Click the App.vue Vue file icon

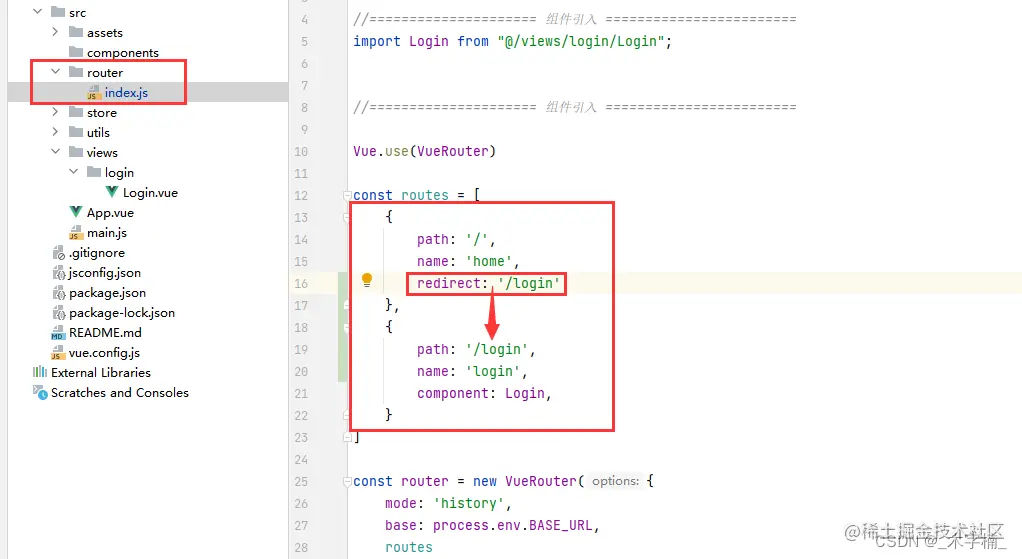tap(76, 212)
